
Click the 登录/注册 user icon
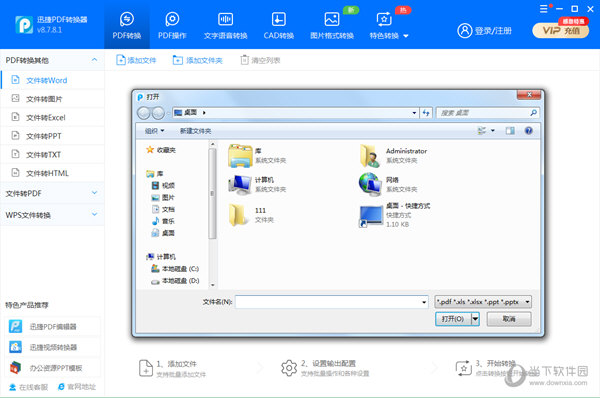pyautogui.click(x=465, y=31)
